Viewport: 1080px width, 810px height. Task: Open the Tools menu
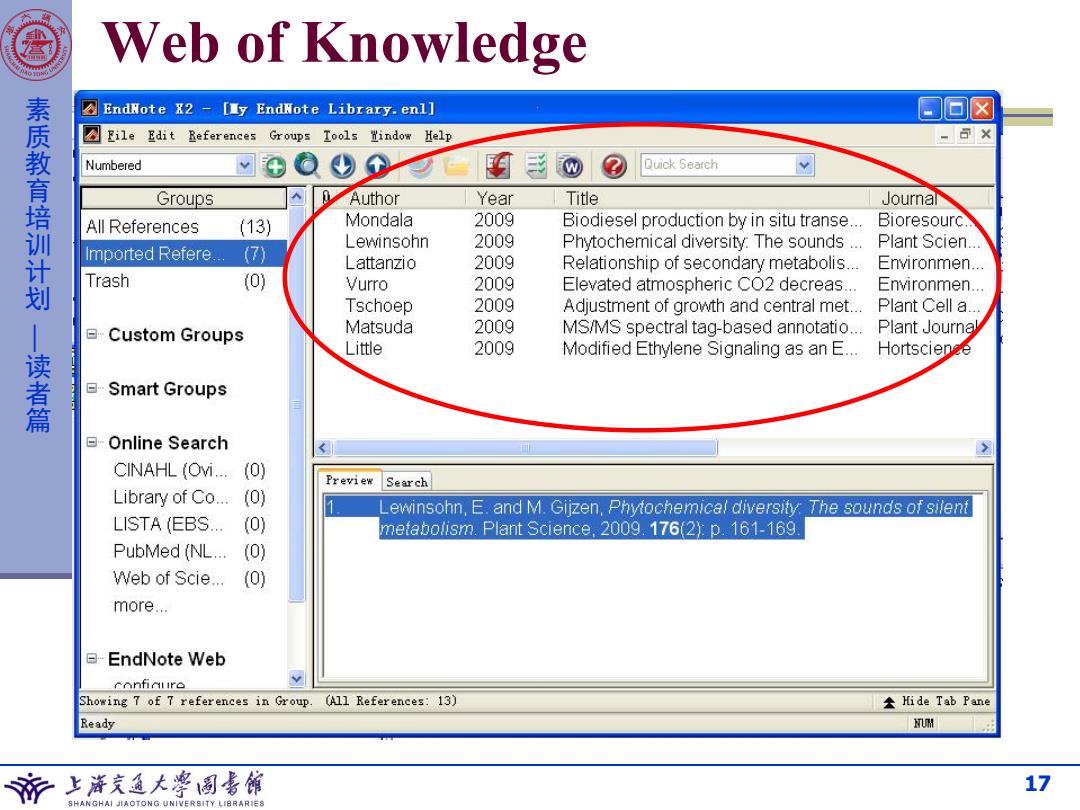point(340,136)
